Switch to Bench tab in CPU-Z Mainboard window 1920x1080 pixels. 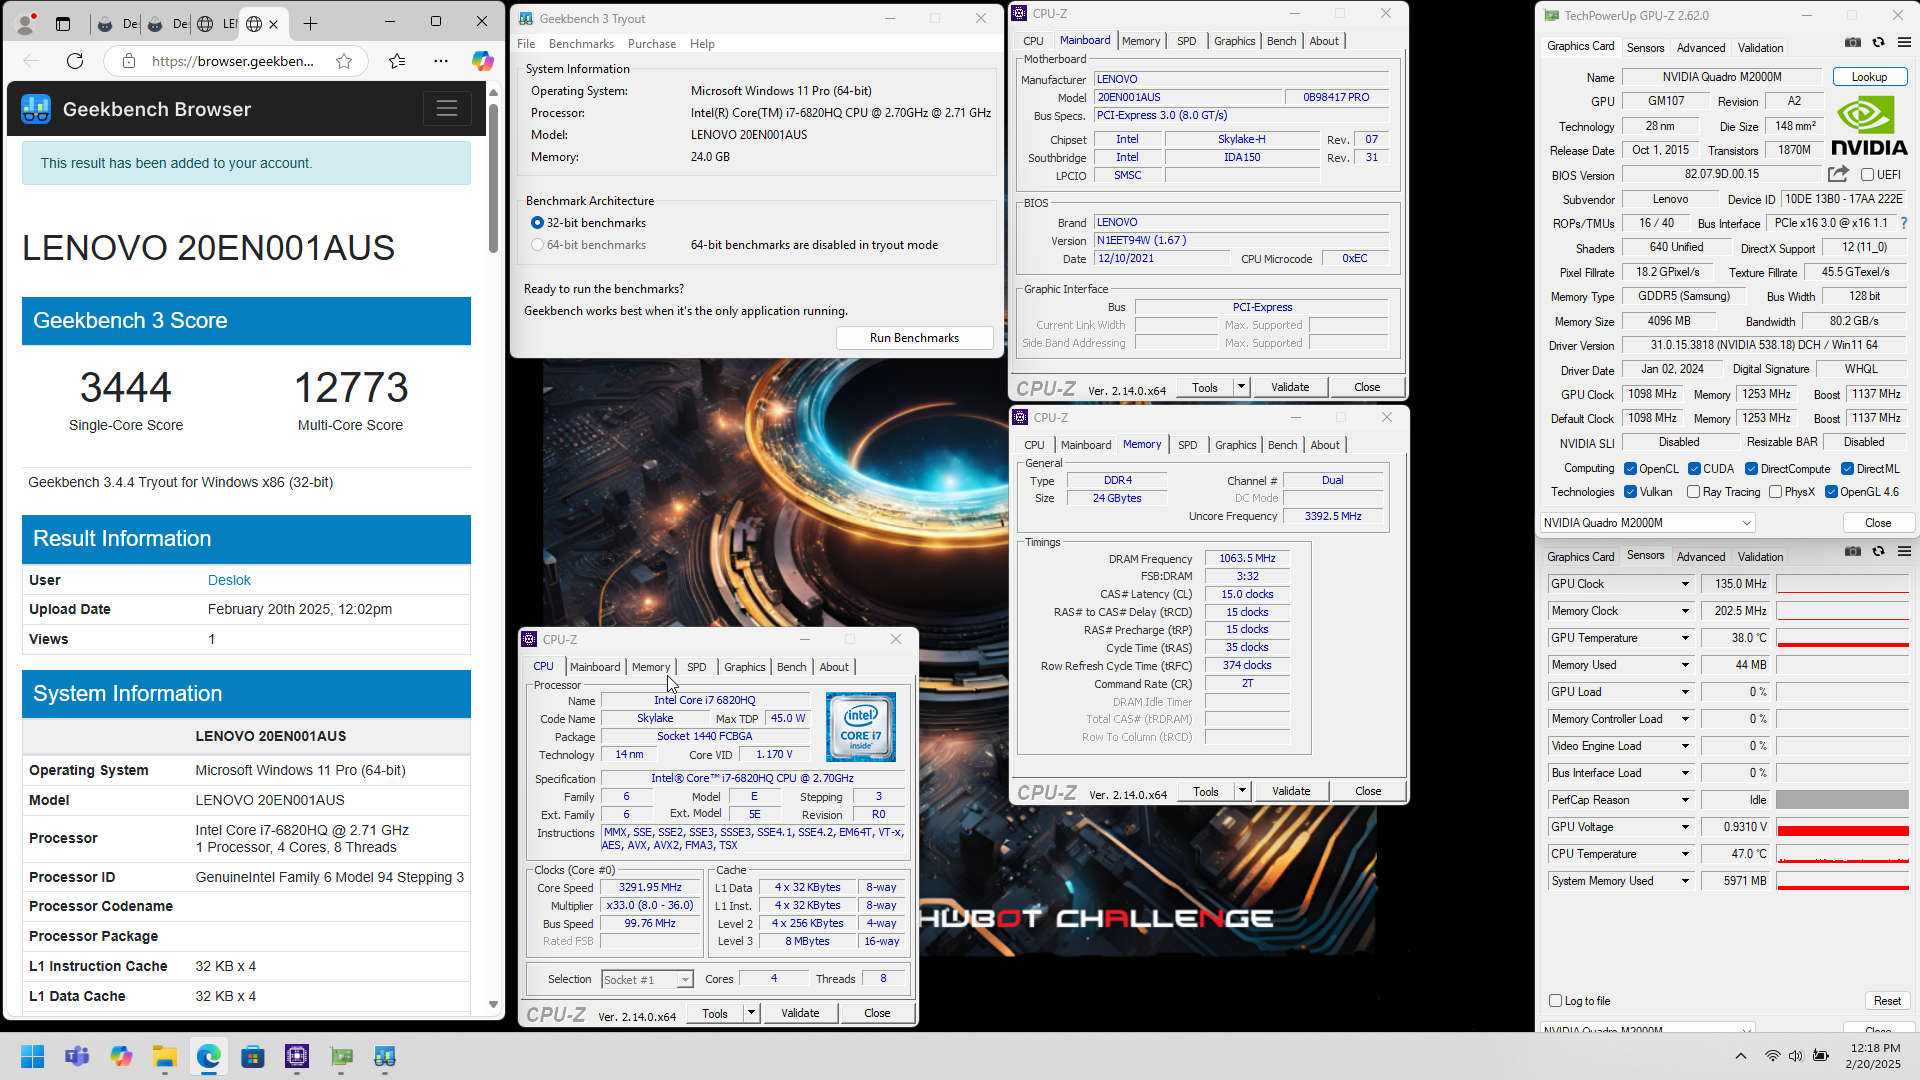(x=1281, y=41)
